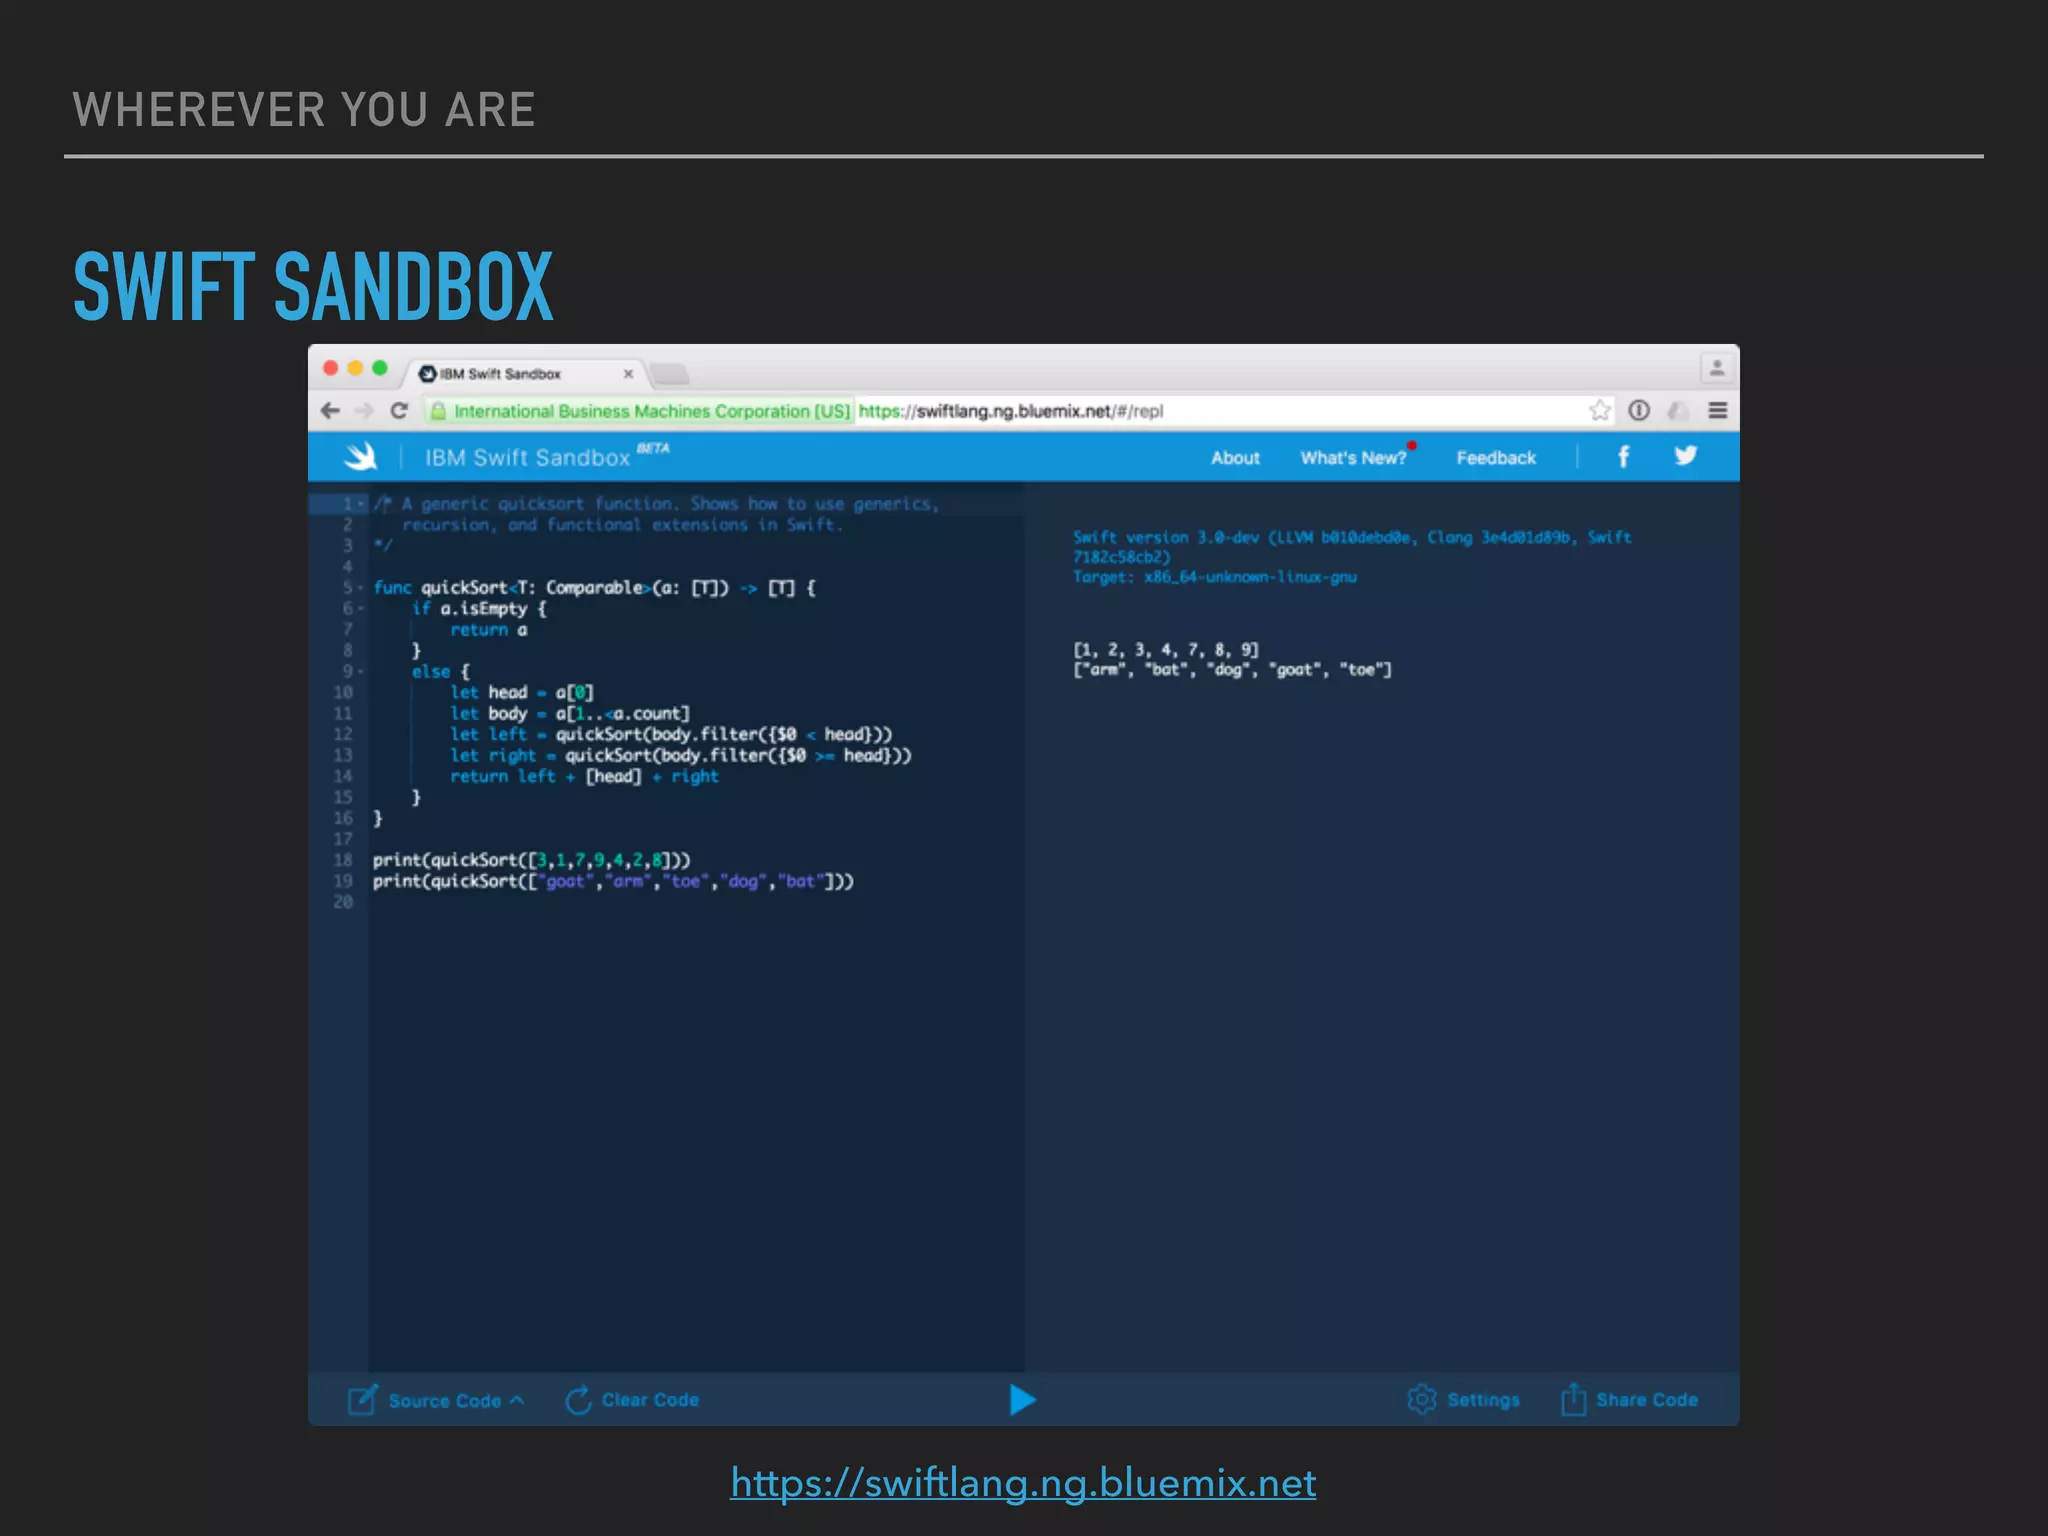The image size is (2048, 1536).
Task: Open the About menu item
Action: point(1235,458)
